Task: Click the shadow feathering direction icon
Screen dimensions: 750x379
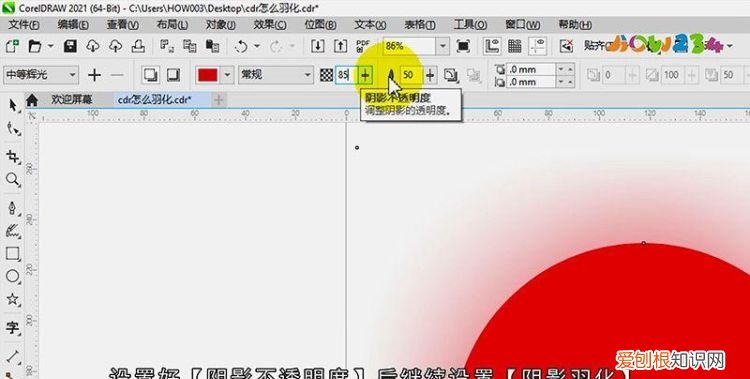Action: point(450,75)
